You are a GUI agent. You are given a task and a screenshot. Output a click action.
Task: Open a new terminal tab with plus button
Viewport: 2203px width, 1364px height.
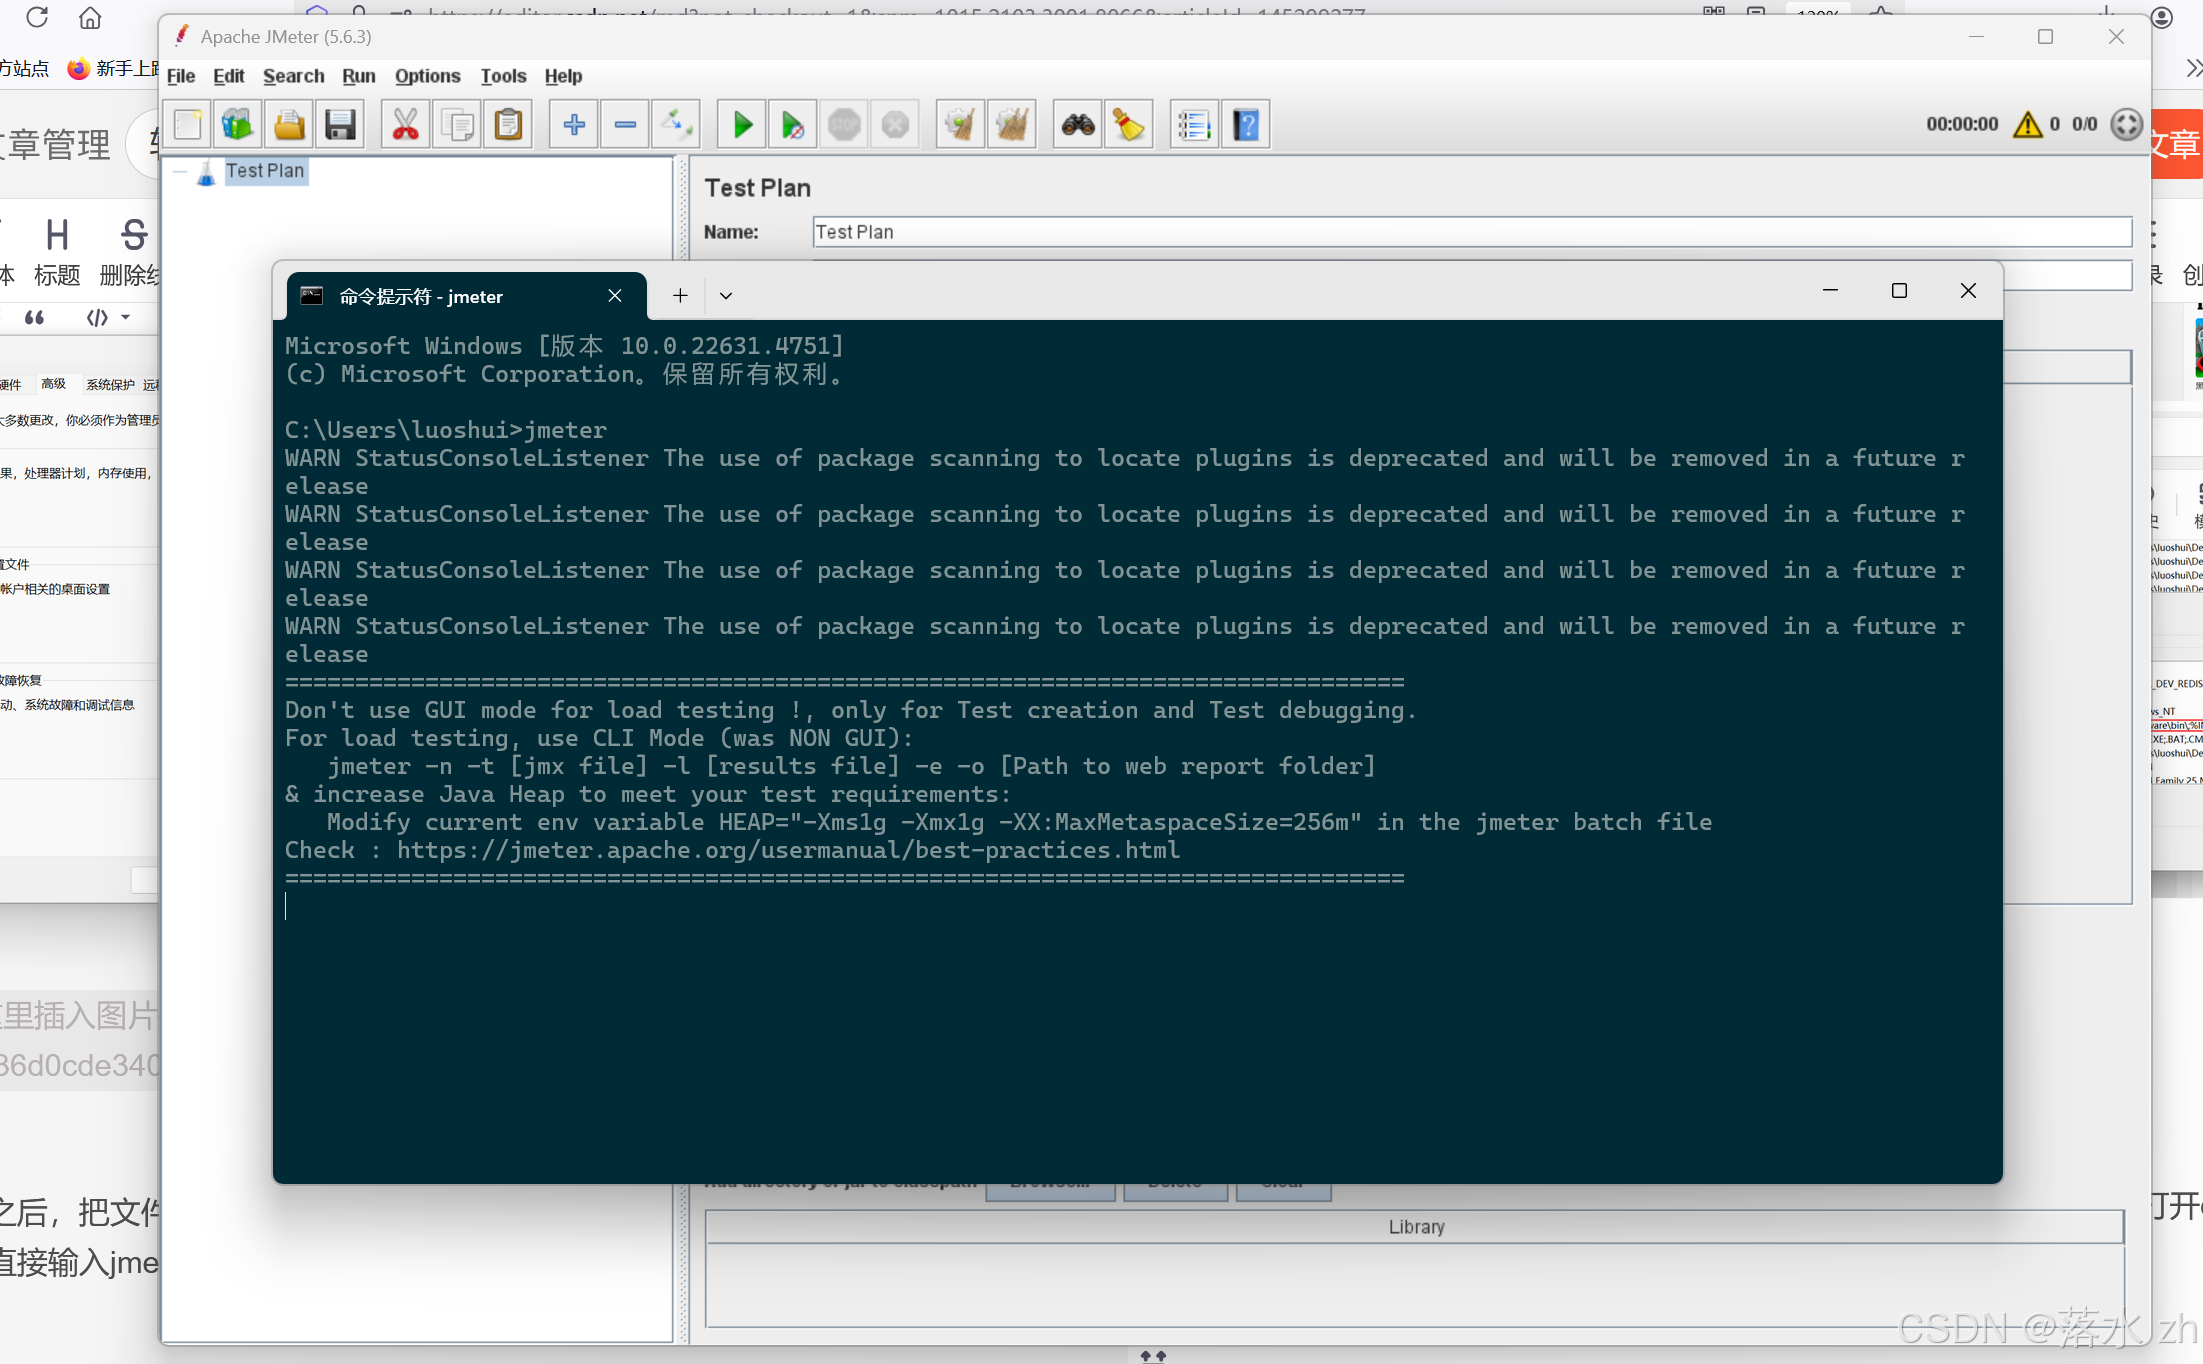pos(680,296)
